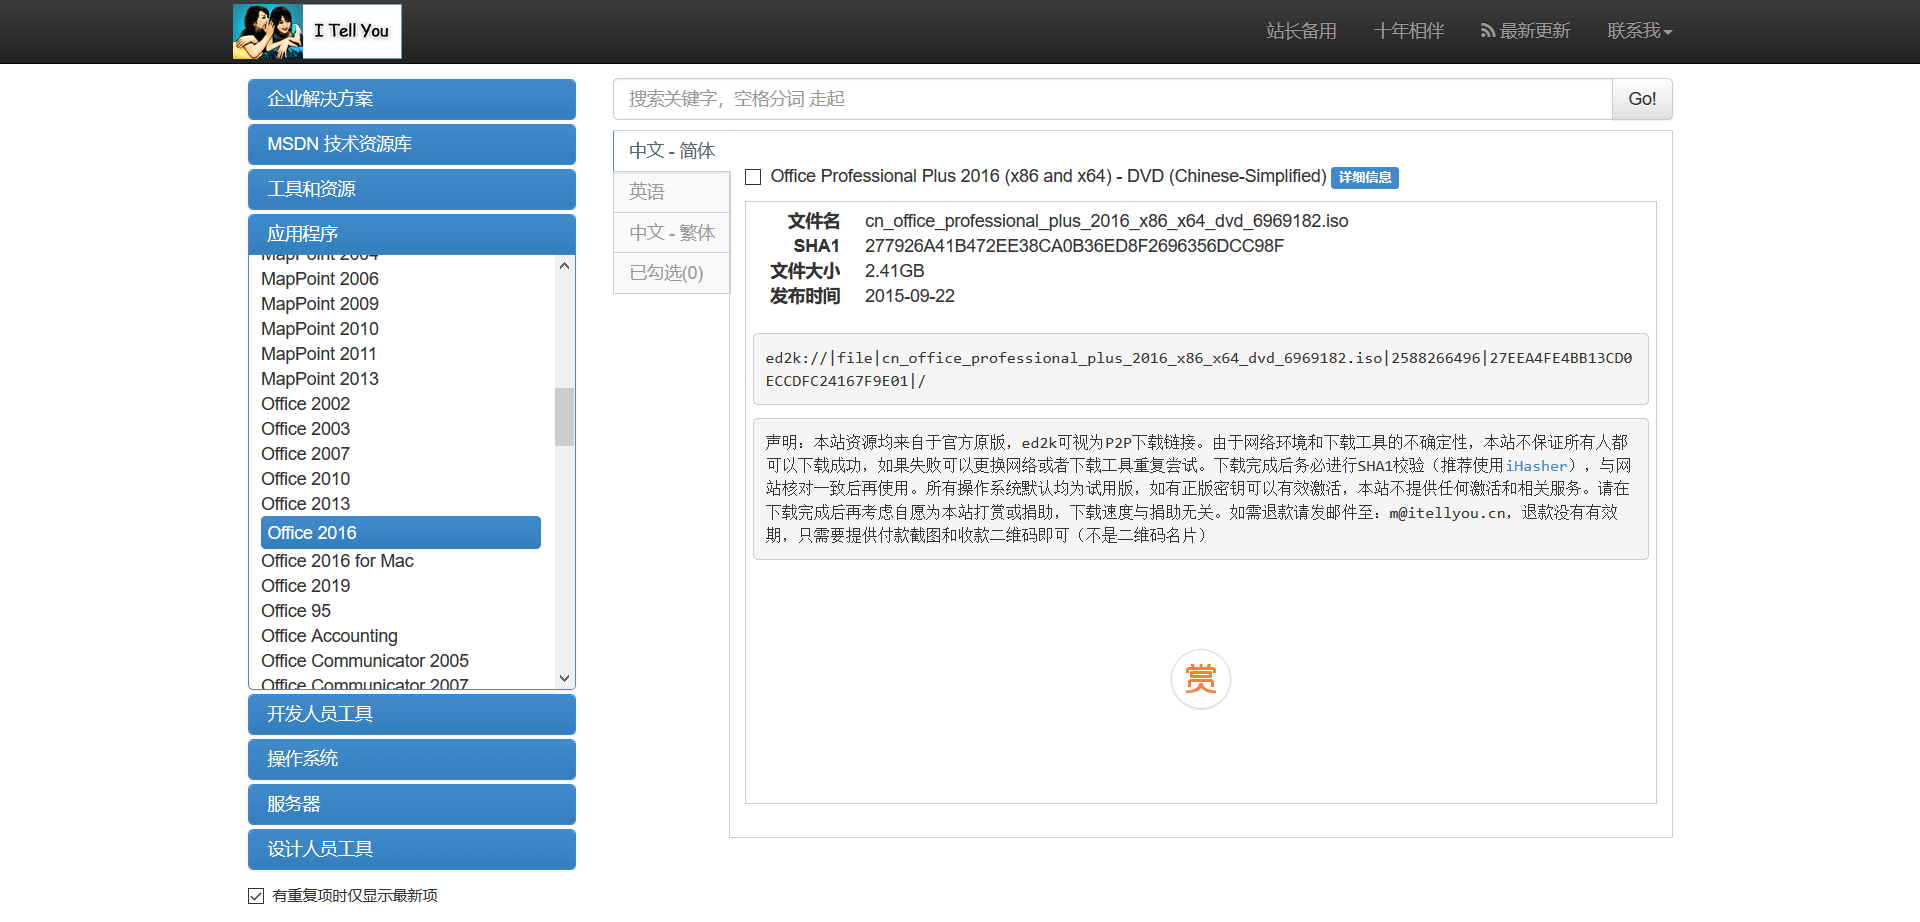Click the I Tell You site logo
The width and height of the screenshot is (1920, 922).
coord(317,31)
